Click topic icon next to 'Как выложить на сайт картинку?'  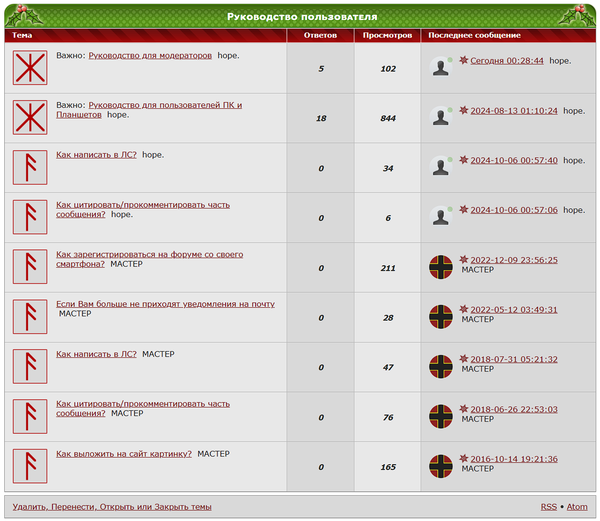(30, 467)
